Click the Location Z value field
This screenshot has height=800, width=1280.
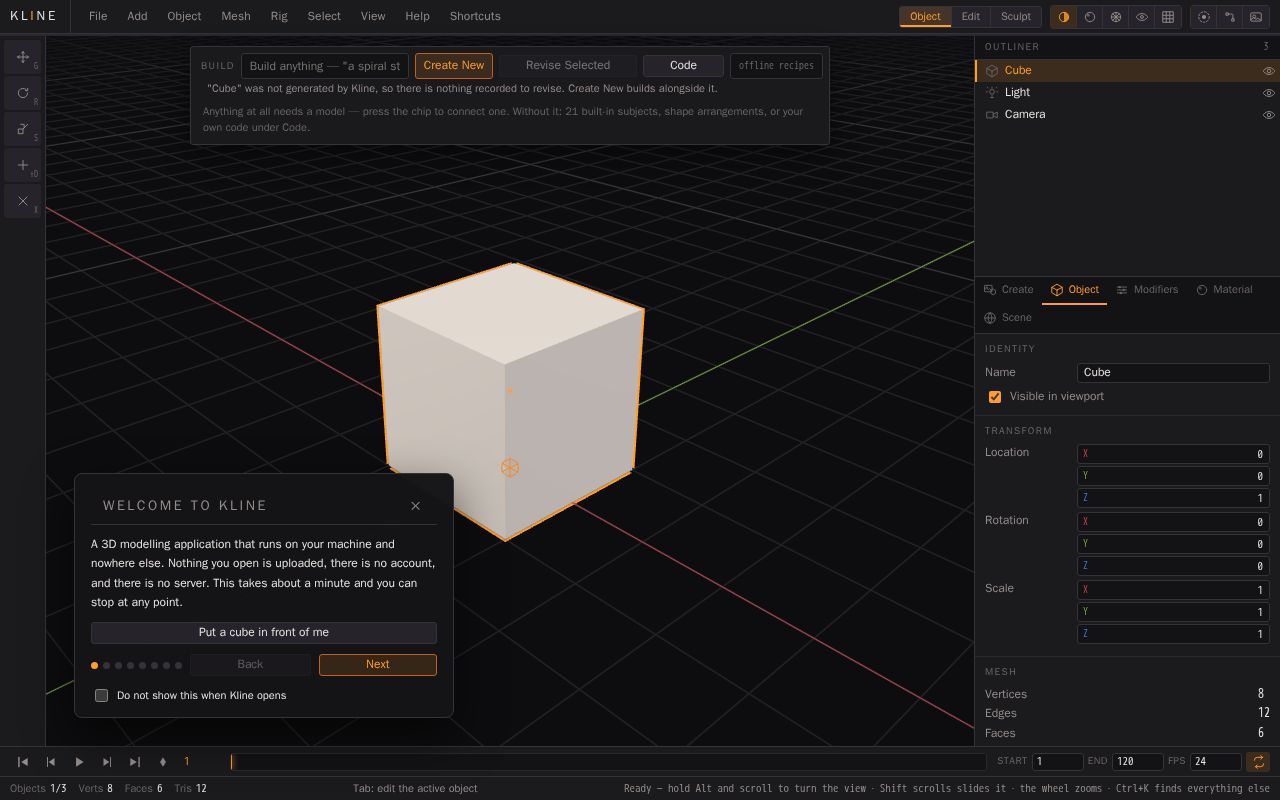tap(1173, 498)
